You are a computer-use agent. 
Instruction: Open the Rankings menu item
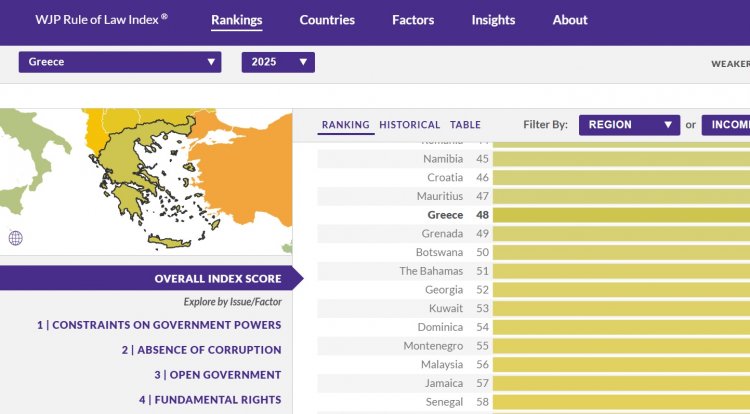click(x=237, y=20)
